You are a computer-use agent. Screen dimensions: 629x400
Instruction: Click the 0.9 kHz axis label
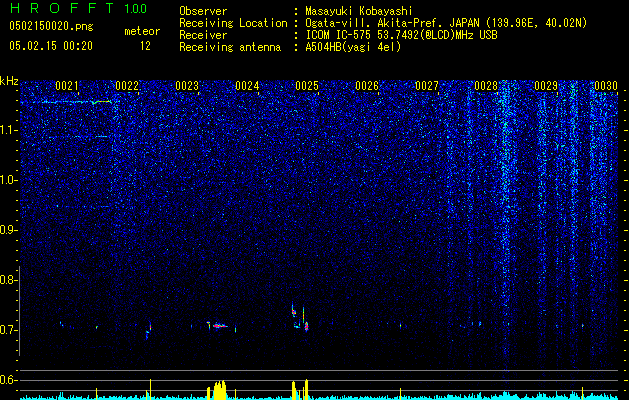[8, 230]
